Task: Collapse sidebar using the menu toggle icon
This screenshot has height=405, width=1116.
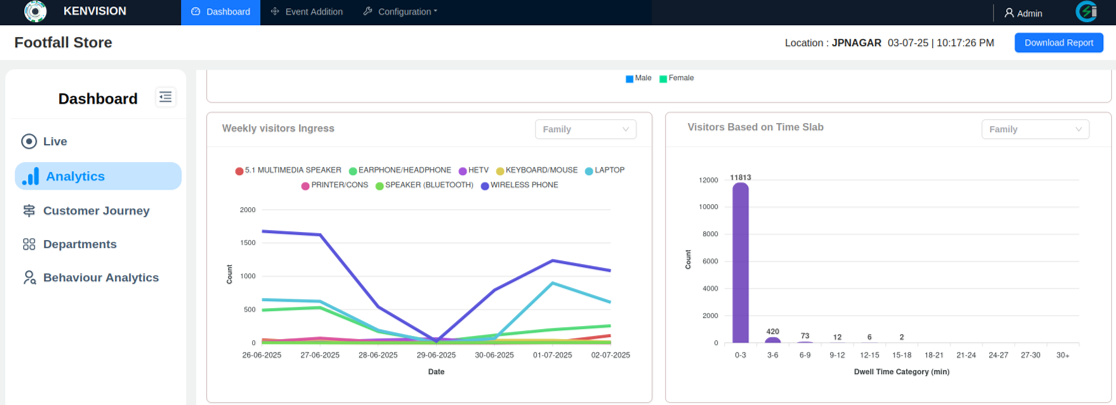Action: tap(165, 97)
